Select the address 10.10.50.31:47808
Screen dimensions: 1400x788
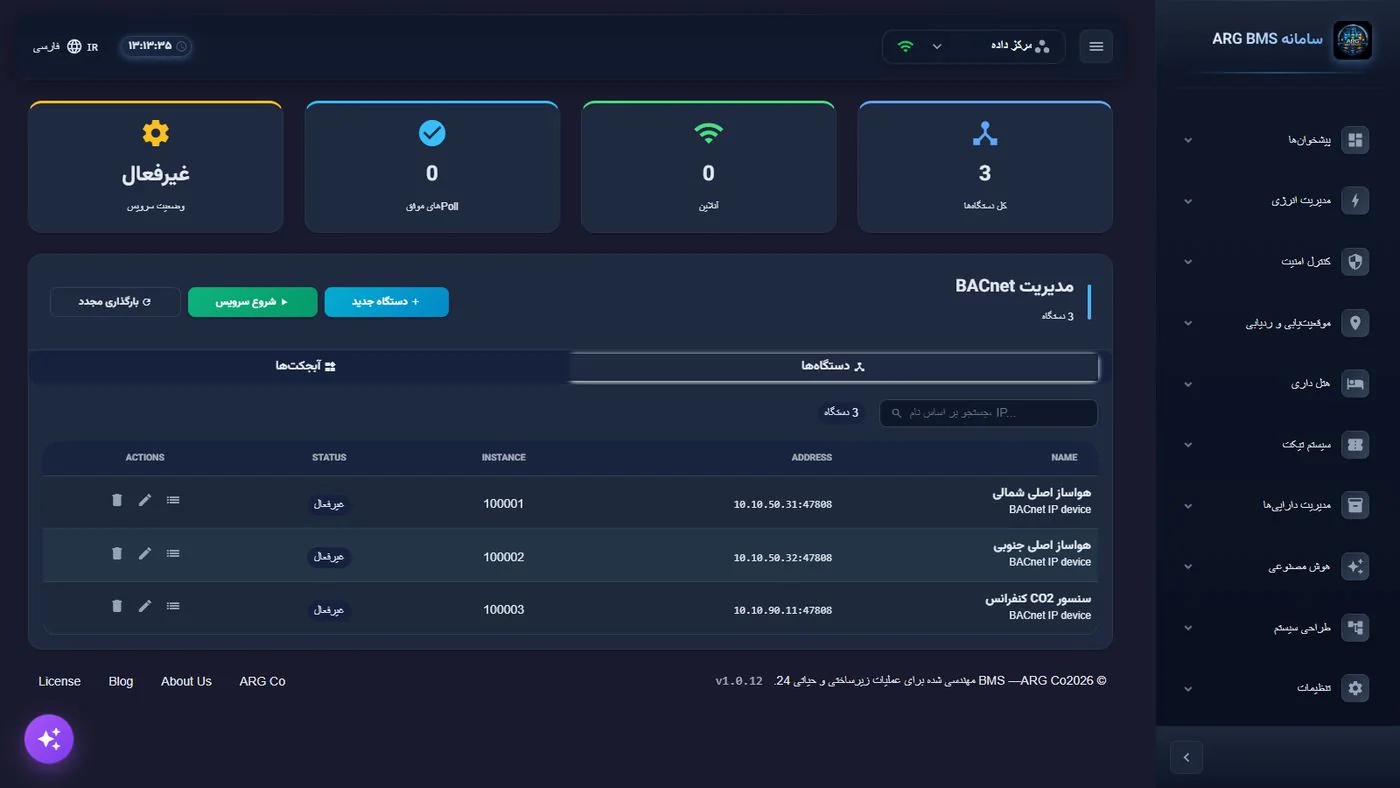[x=783, y=504]
